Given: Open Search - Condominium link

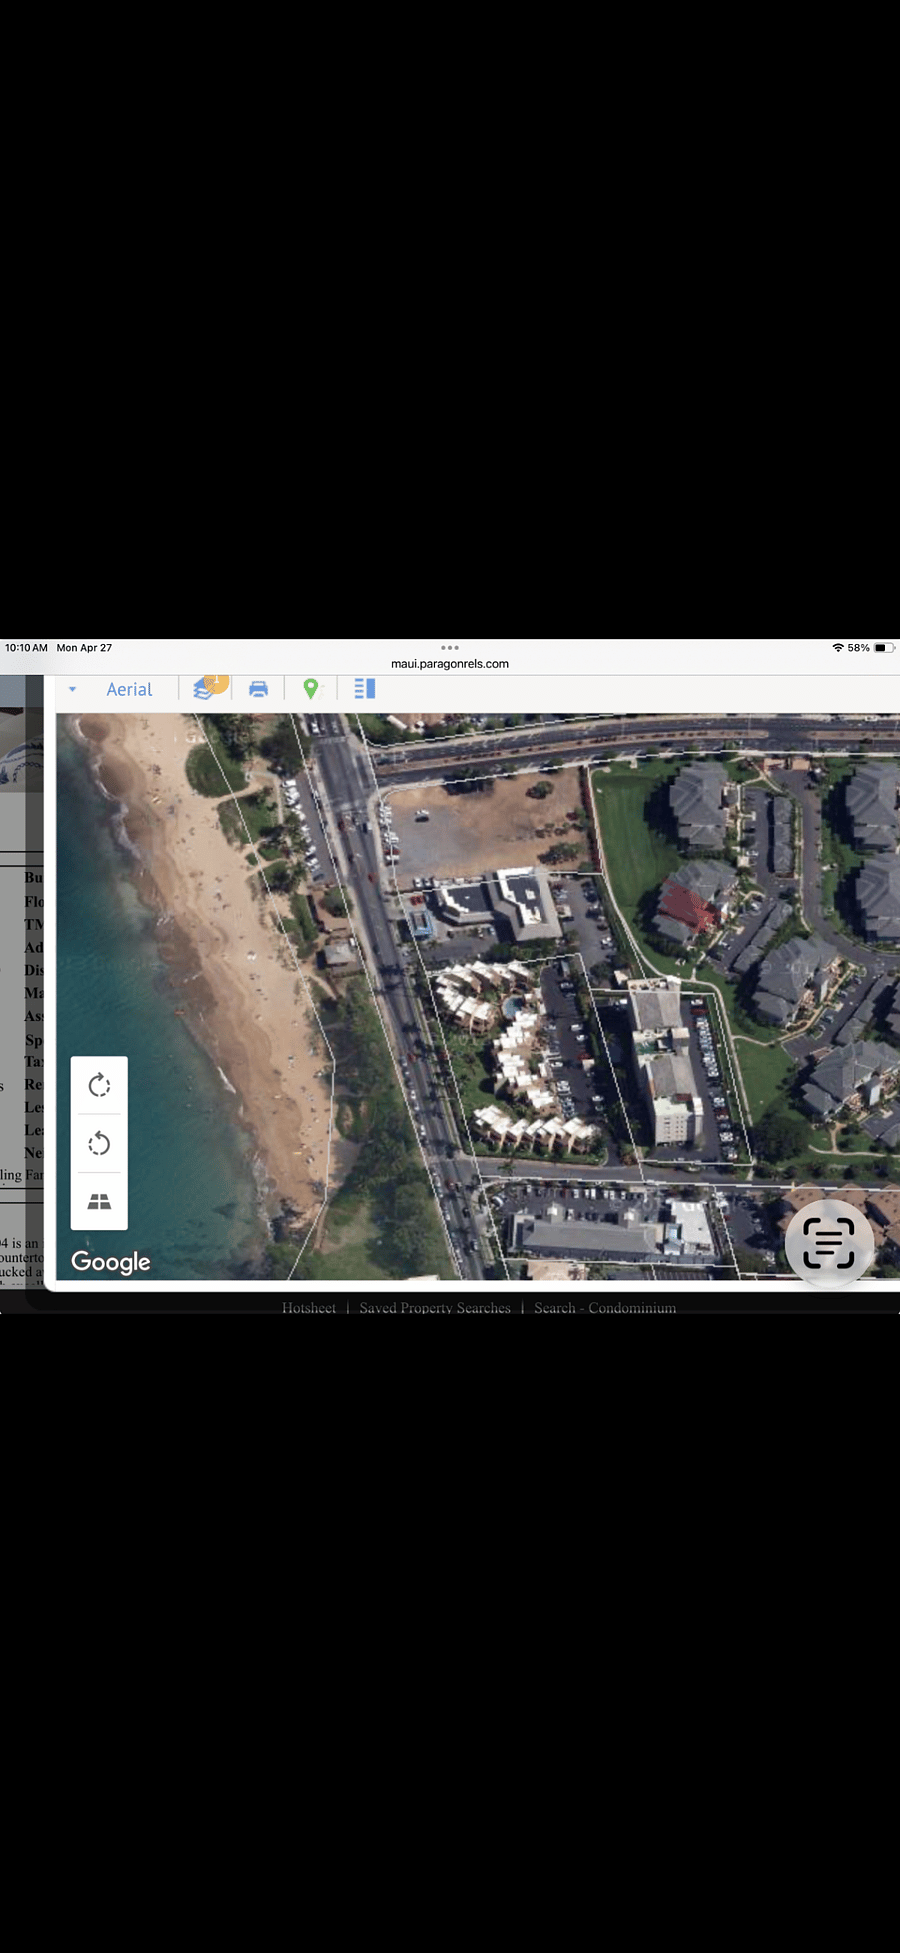Looking at the screenshot, I should [605, 1307].
